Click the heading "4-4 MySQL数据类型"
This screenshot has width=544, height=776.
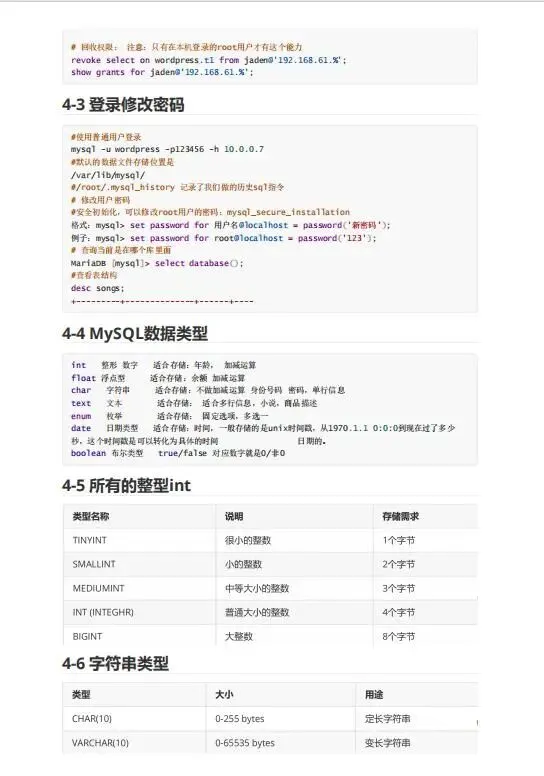[x=135, y=333]
